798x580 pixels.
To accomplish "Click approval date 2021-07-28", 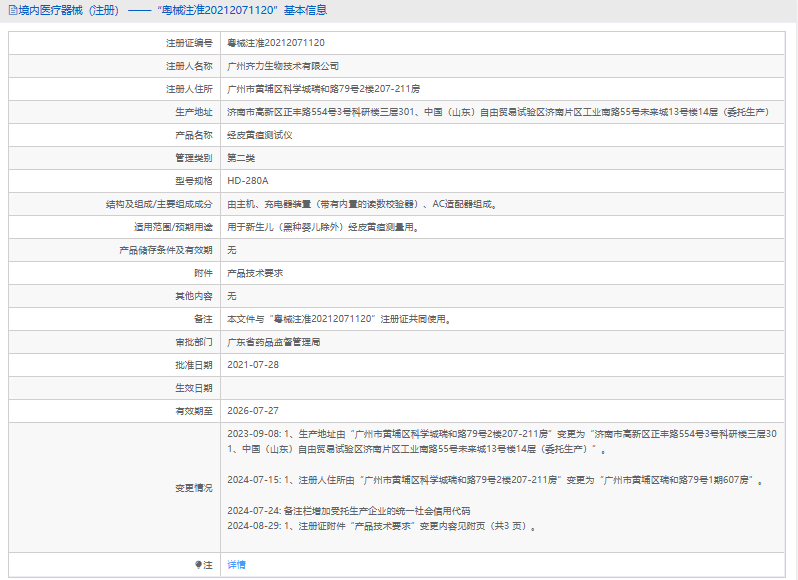I will click(253, 365).
